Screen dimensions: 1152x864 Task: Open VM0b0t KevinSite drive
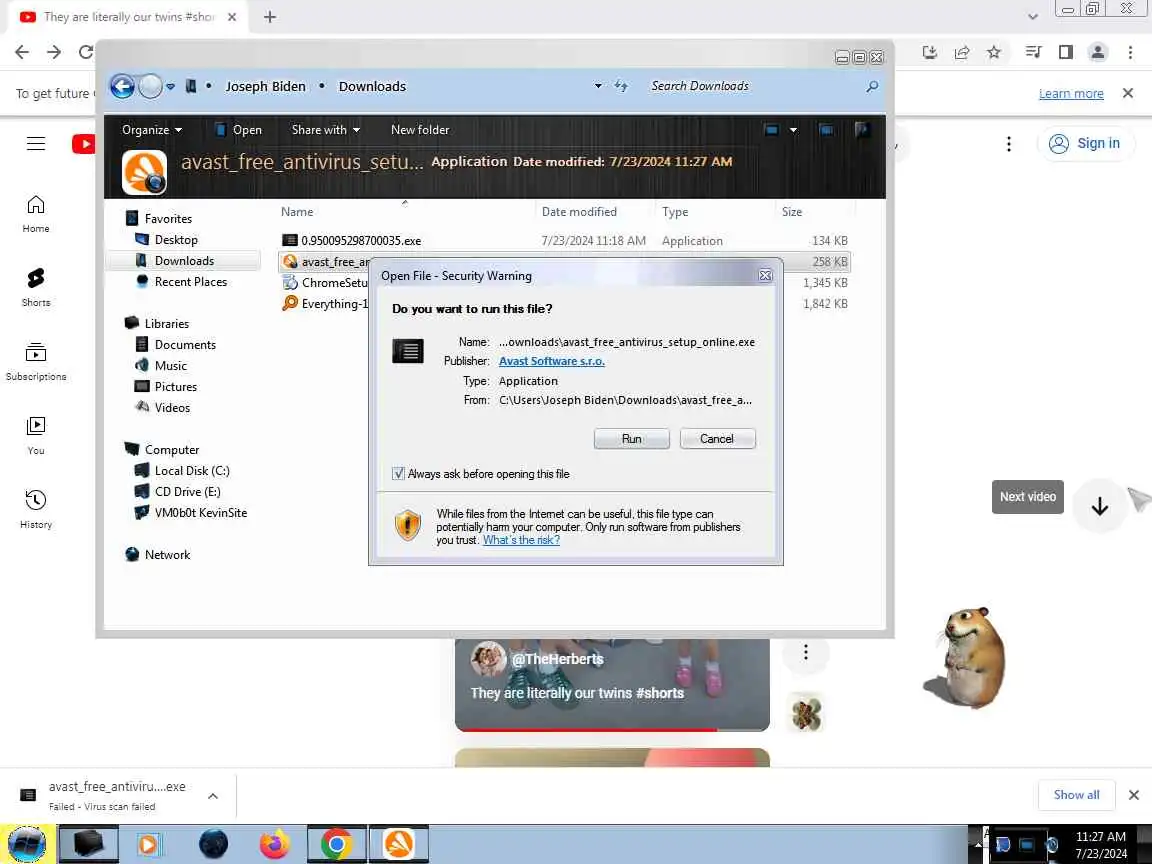201,513
